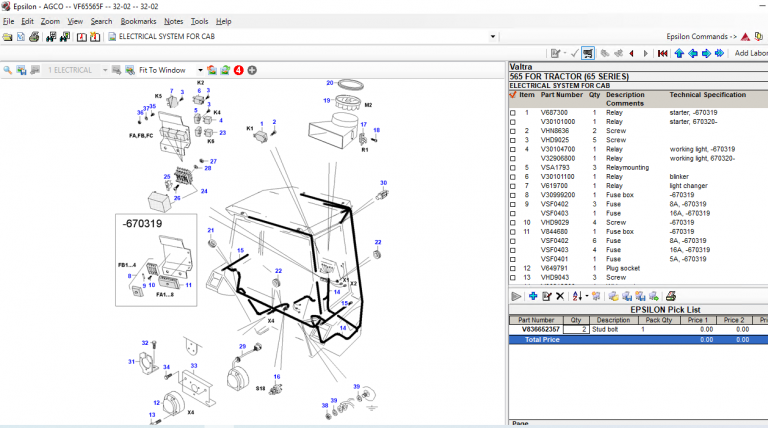Click the shopping cart pick list icon
This screenshot has height=428, width=768.
[x=588, y=53]
